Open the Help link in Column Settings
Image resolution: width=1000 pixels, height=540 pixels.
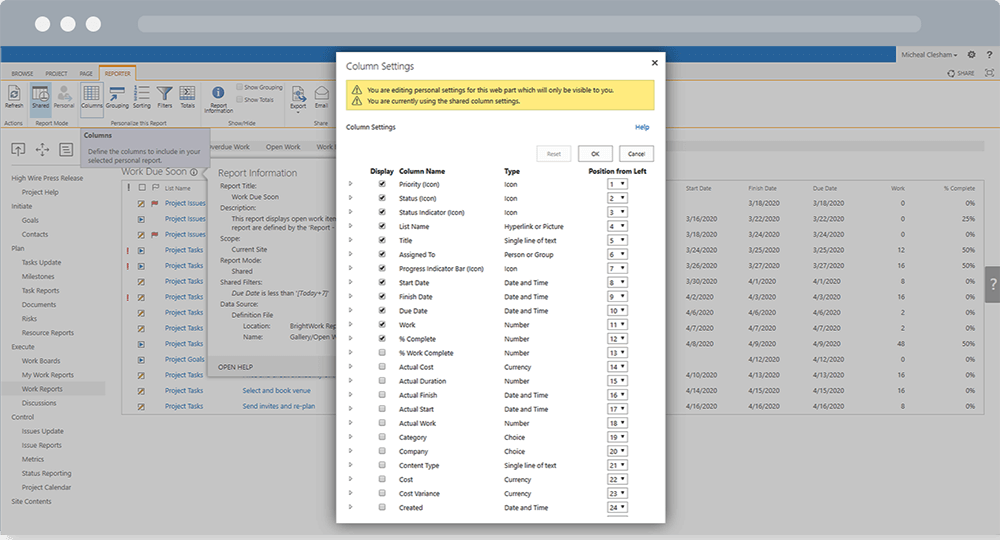[642, 127]
